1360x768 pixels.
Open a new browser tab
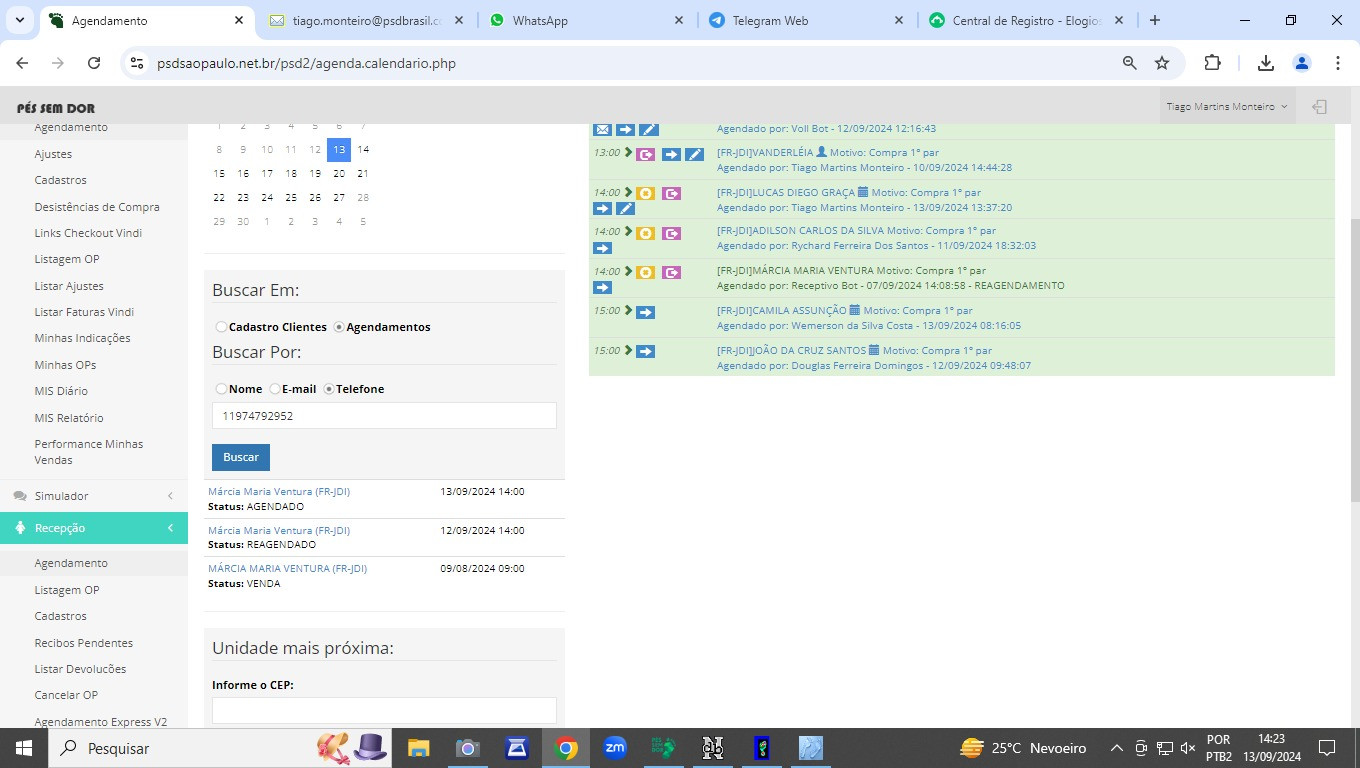pyautogui.click(x=1155, y=20)
